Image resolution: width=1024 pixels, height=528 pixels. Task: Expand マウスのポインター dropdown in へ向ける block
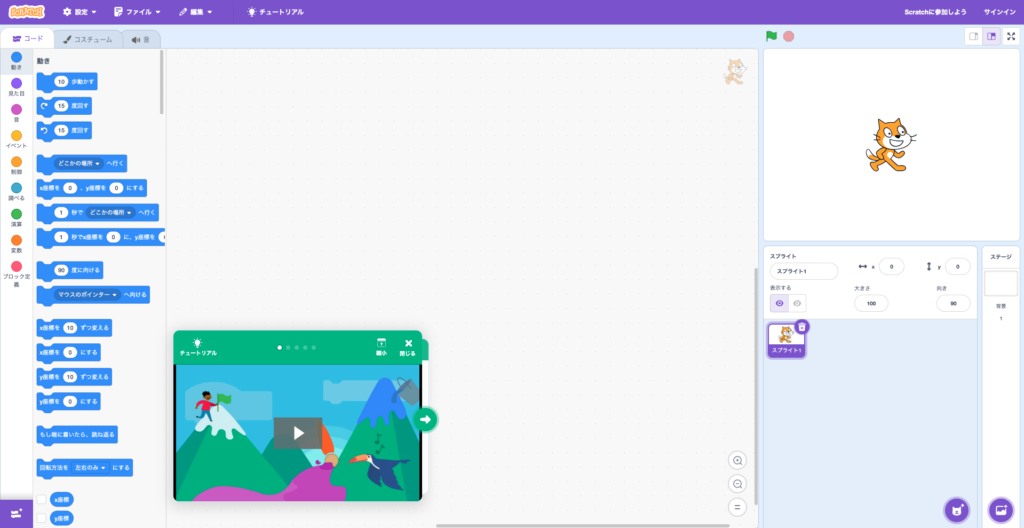click(x=87, y=295)
